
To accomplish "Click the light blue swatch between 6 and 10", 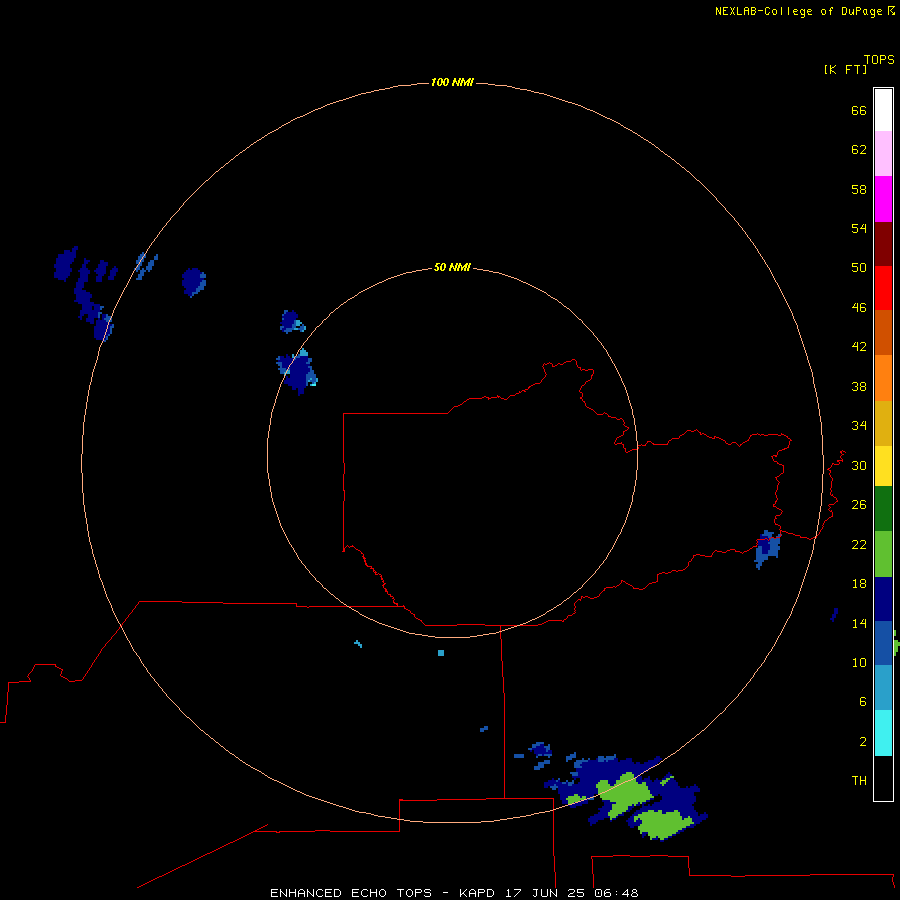I will pyautogui.click(x=883, y=687).
